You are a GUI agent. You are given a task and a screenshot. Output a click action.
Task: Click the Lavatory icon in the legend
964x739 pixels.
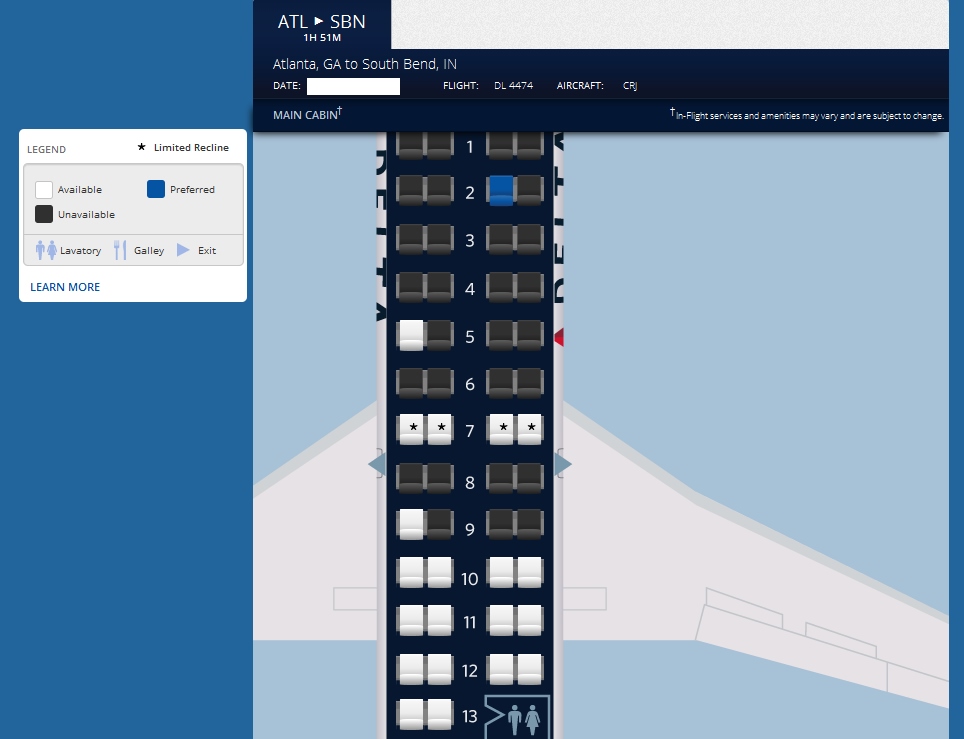[46, 250]
